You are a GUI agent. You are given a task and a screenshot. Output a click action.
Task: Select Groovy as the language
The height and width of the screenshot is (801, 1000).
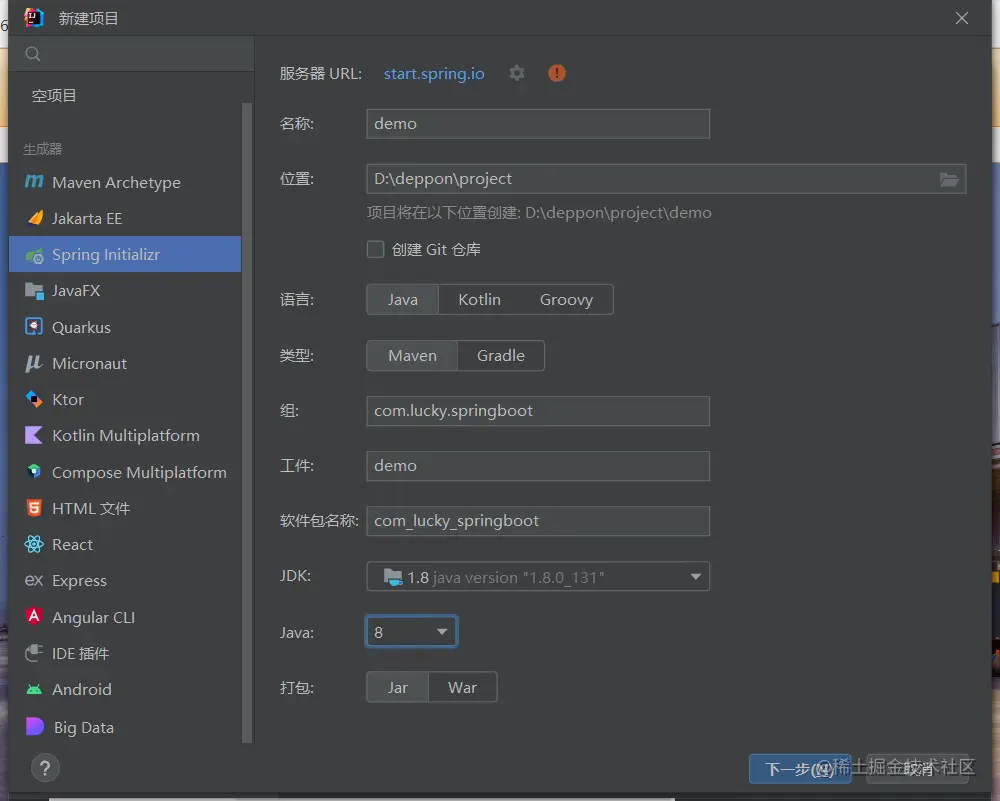coord(566,300)
